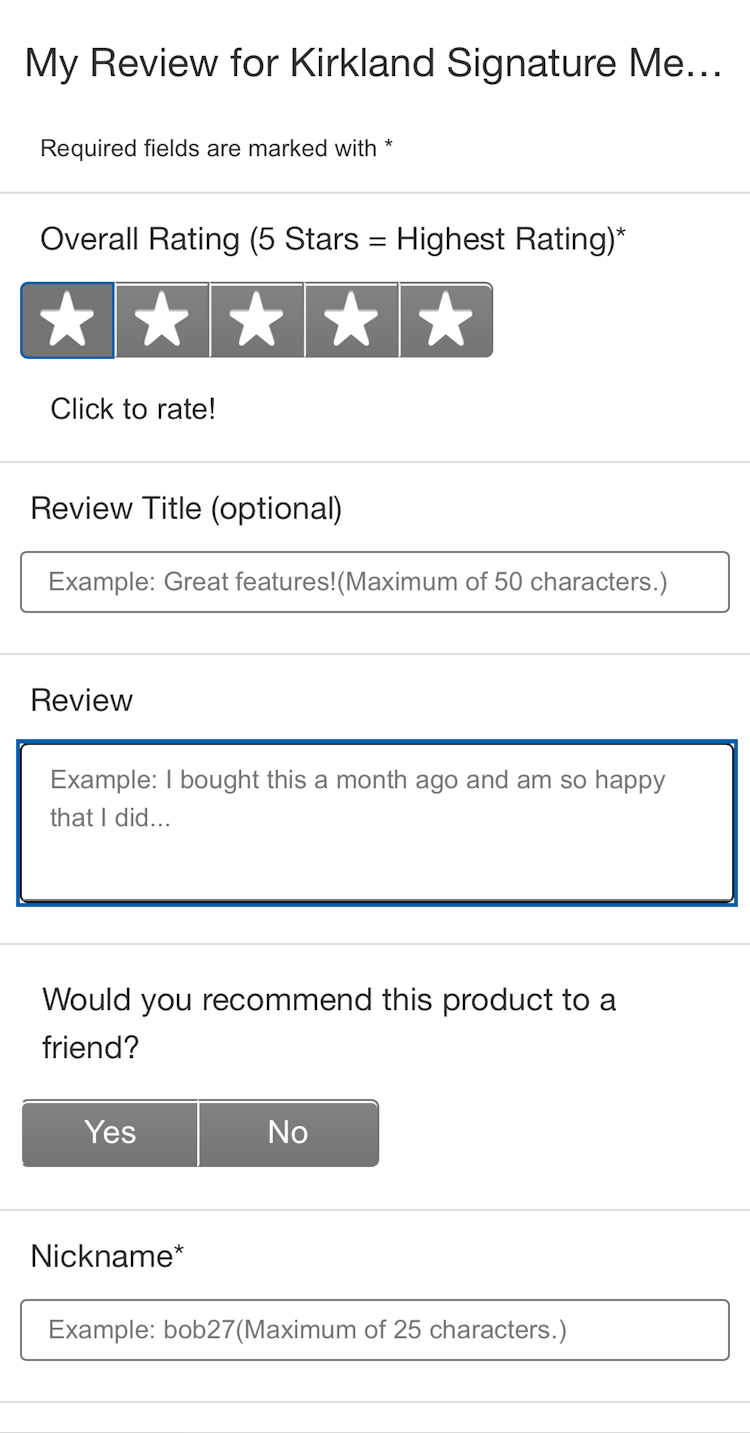This screenshot has height=1433, width=750.
Task: Click the 'Overall Rating' label
Action: [325, 240]
